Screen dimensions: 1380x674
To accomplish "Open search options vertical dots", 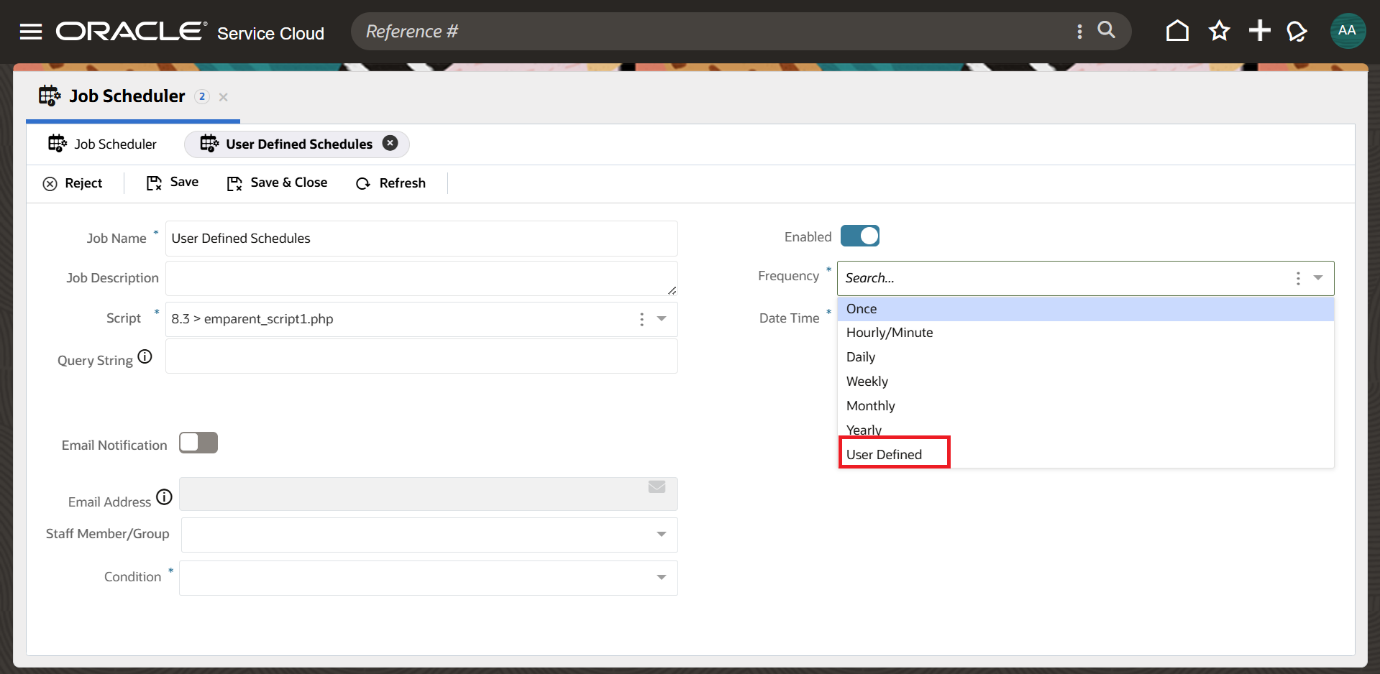I will click(1079, 32).
